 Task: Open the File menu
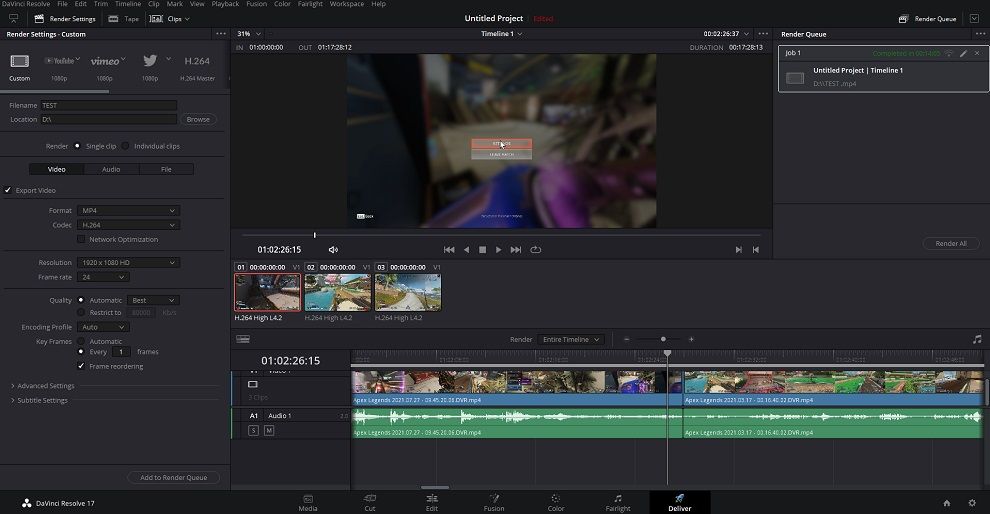coord(63,4)
